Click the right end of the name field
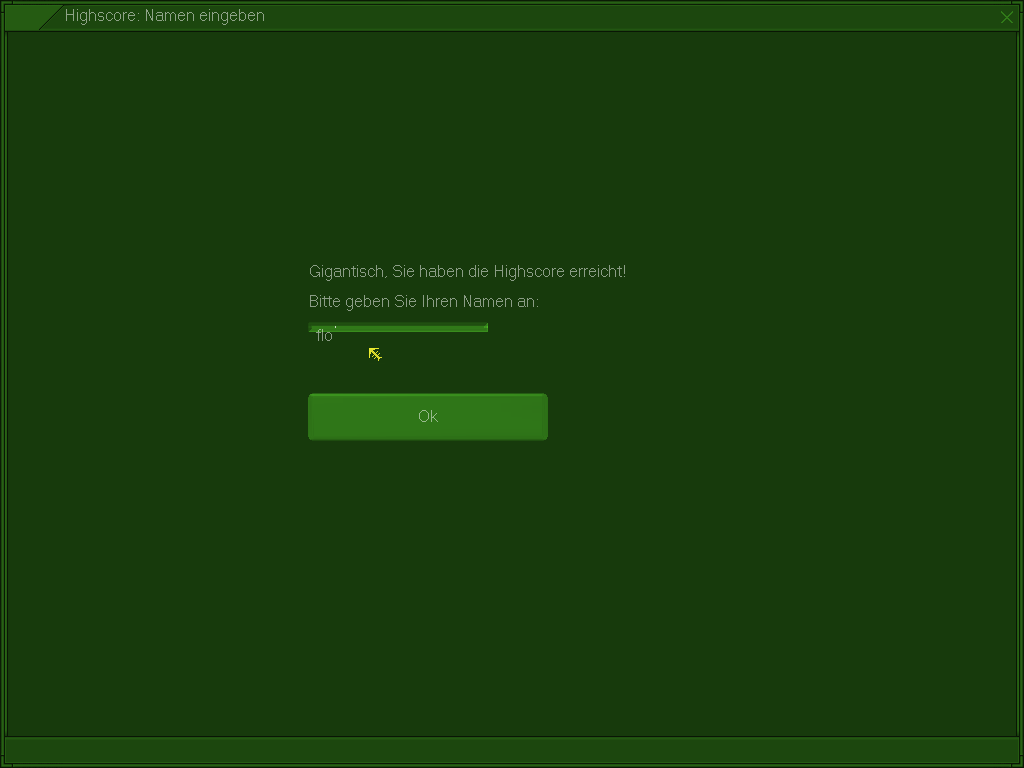Image resolution: width=1024 pixels, height=768 pixels. click(480, 336)
